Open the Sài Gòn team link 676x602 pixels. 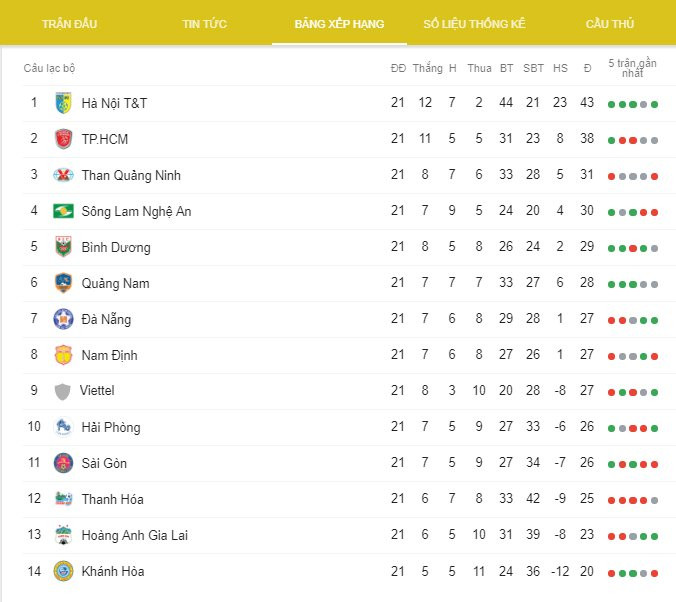click(x=104, y=463)
